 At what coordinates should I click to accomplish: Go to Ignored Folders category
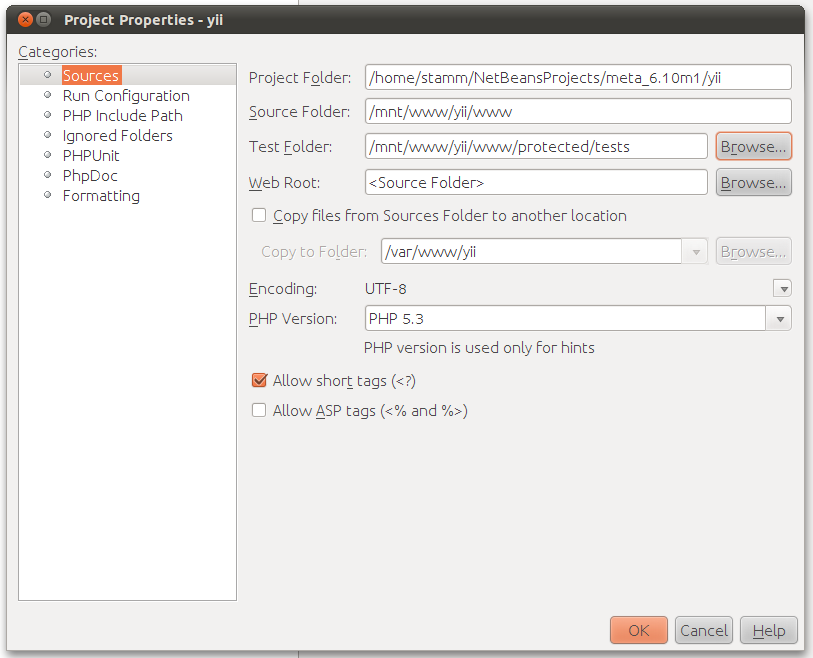click(x=117, y=136)
